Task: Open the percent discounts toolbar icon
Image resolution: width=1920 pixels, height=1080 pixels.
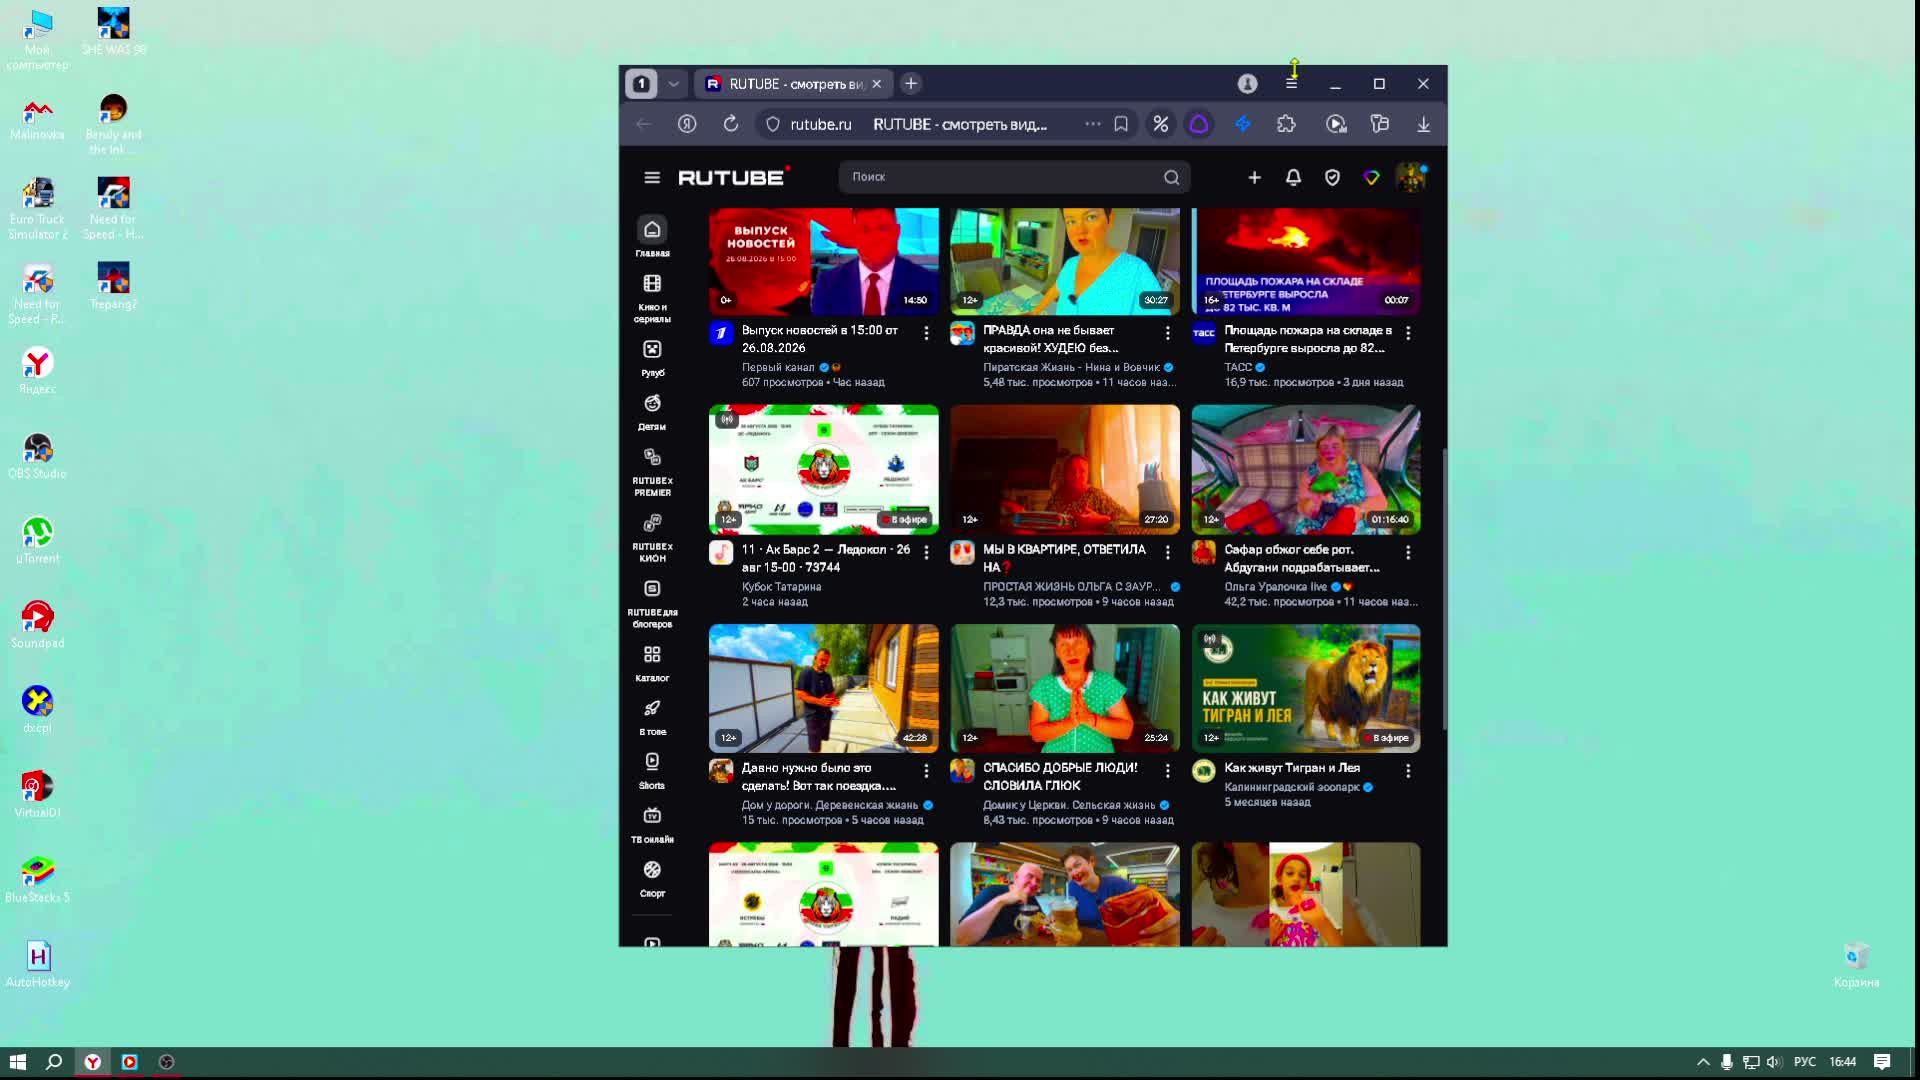Action: pos(1160,124)
